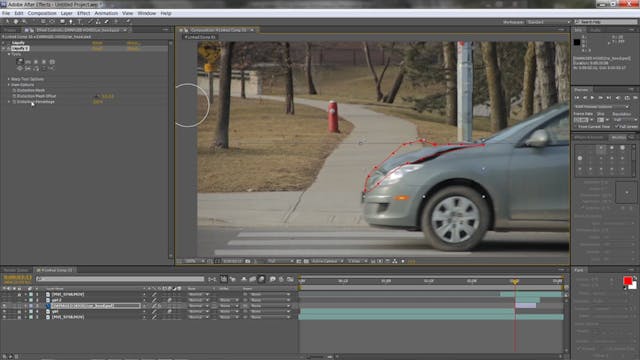Screen dimensions: 640x360
Task: Expand Distortion Percentage property
Action: coord(9,102)
